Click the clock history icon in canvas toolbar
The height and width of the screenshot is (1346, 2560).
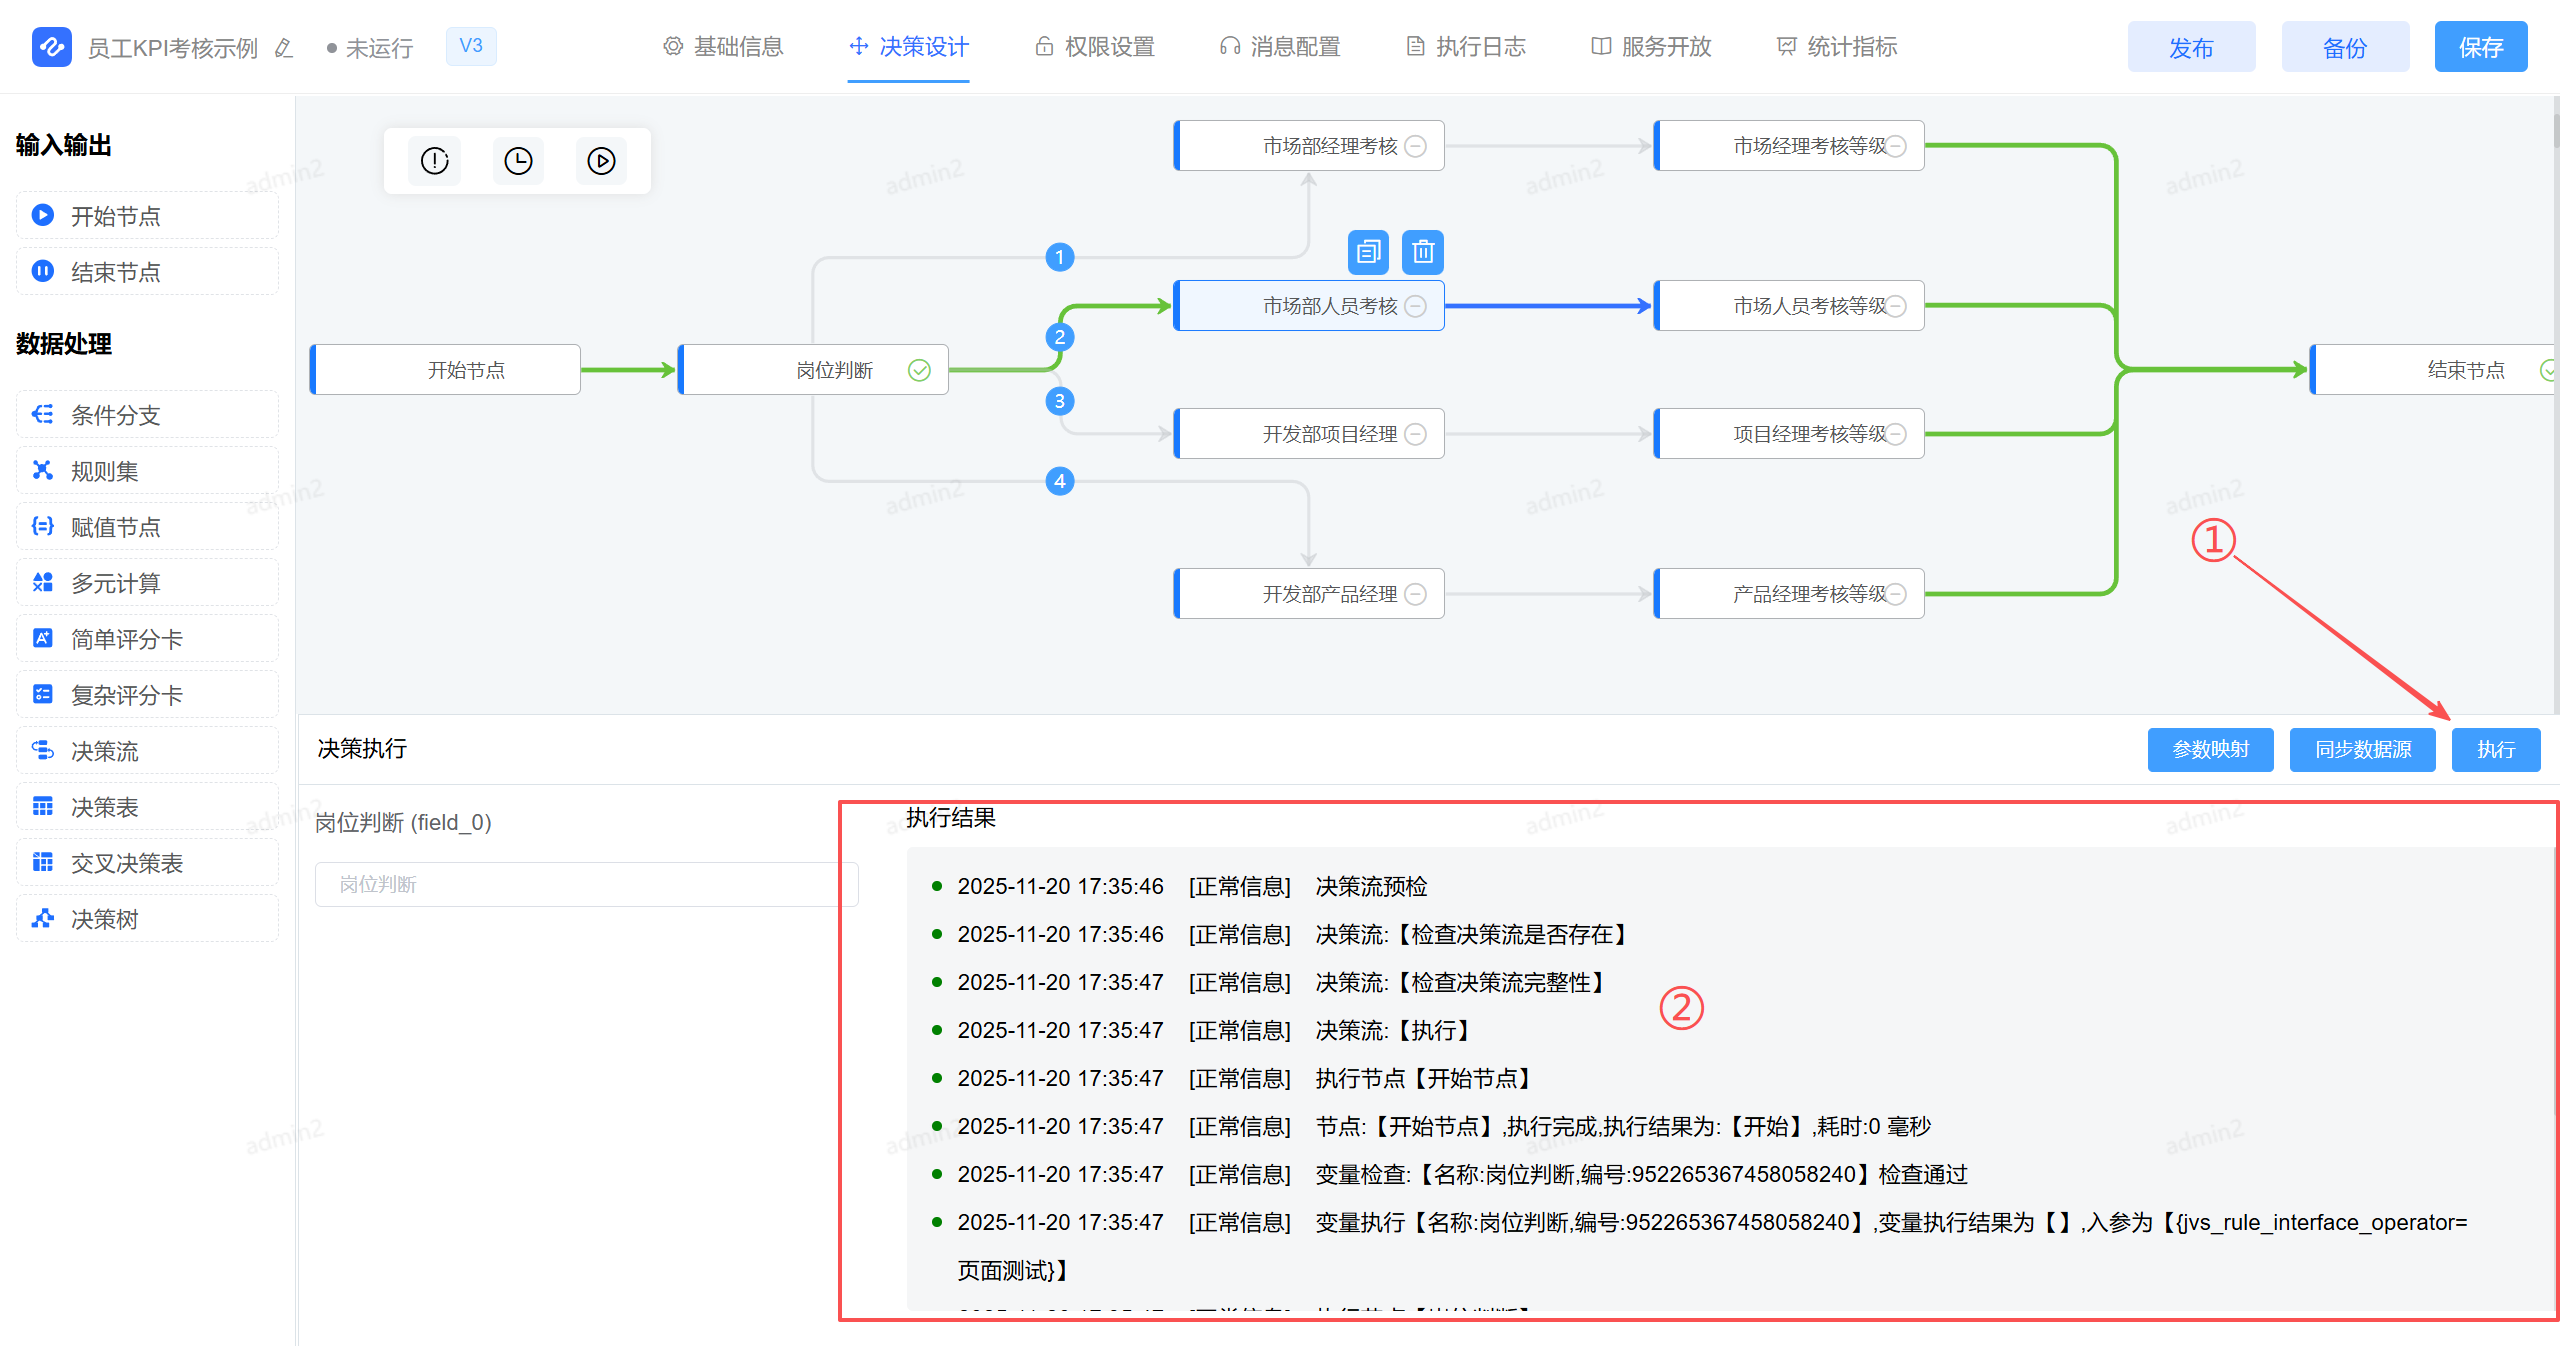(x=518, y=161)
